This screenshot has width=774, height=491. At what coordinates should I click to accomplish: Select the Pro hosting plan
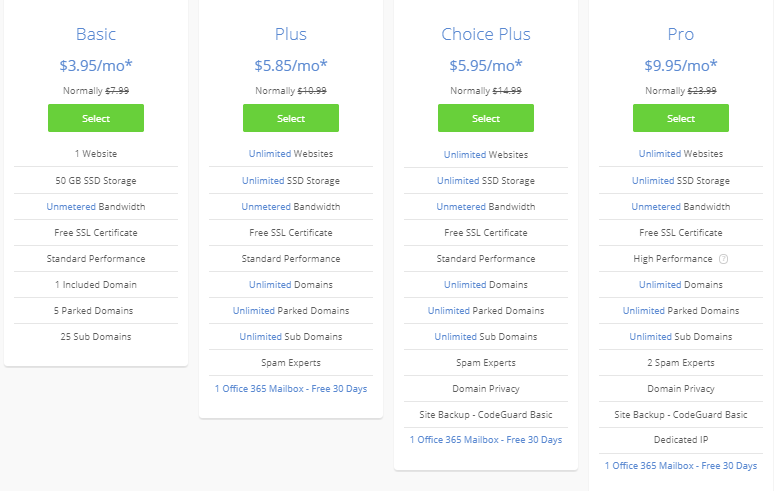point(681,118)
